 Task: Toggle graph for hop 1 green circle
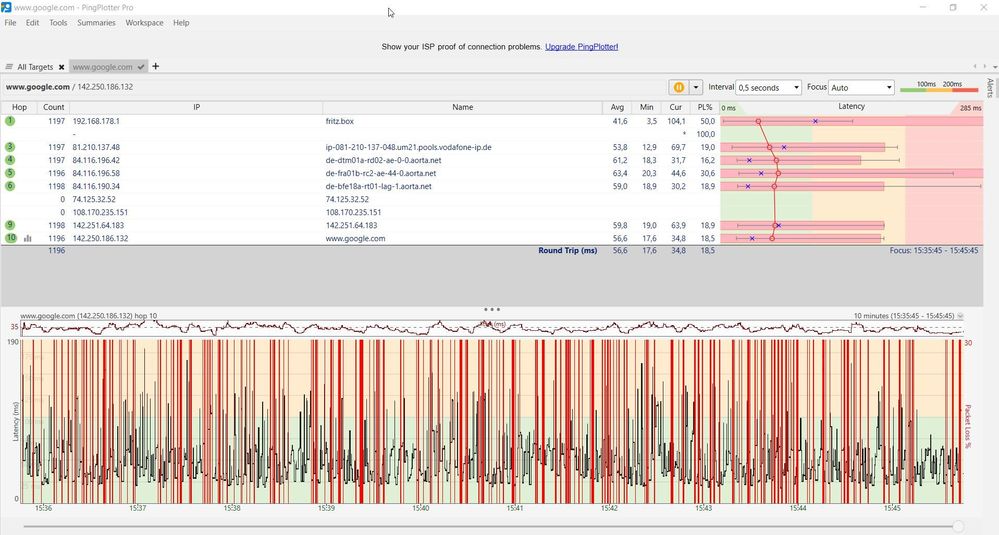tap(10, 120)
